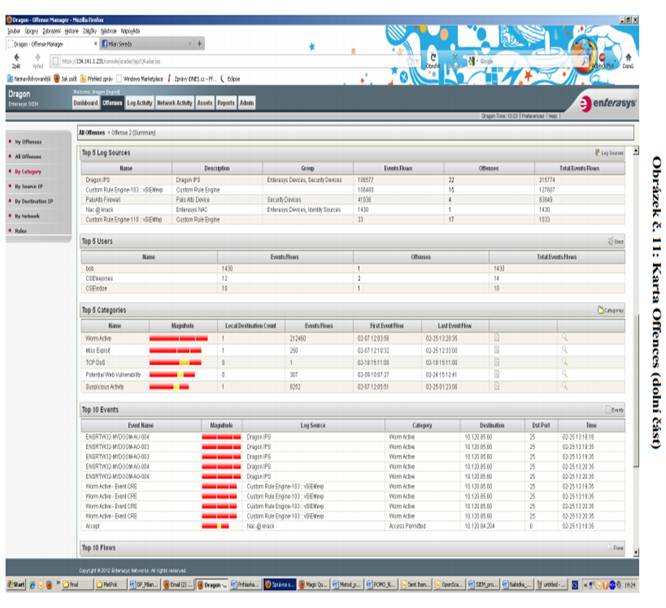Click the Events icon in the Top 10 Events header
The width and height of the screenshot is (666, 608).
coord(608,410)
